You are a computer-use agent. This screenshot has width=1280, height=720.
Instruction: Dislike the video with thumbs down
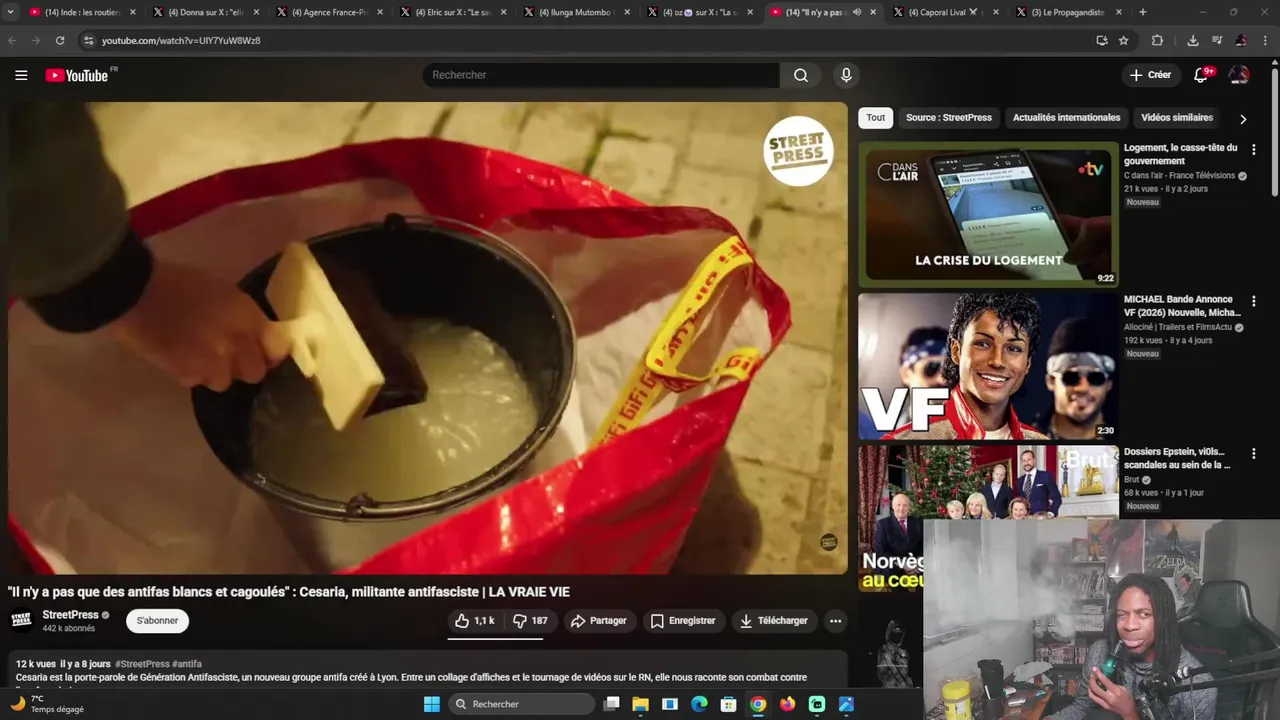[530, 621]
